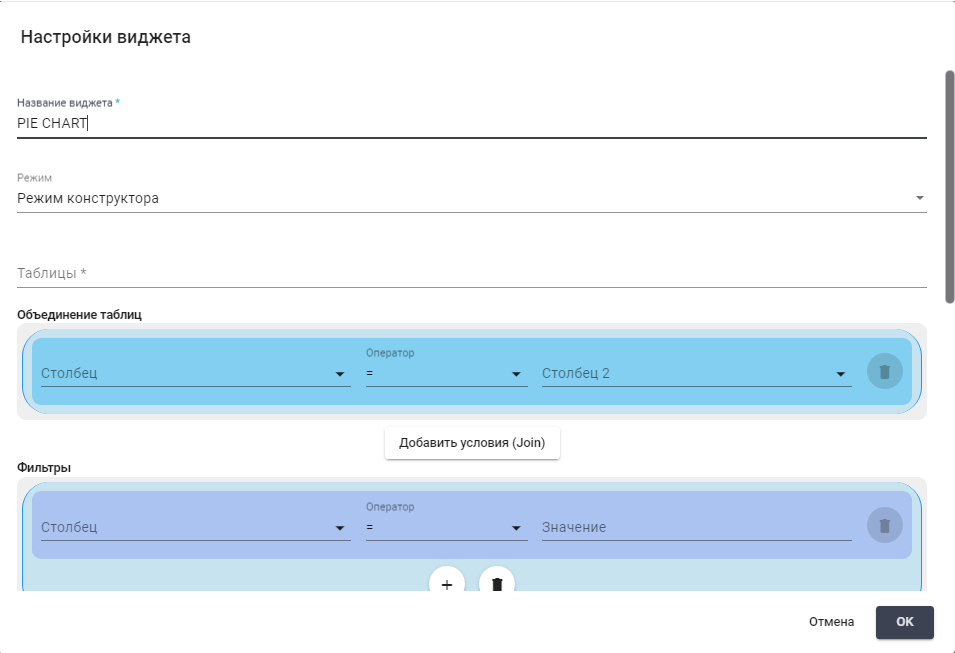
Task: Click the dialog's vertical scrollbar
Action: 949,185
